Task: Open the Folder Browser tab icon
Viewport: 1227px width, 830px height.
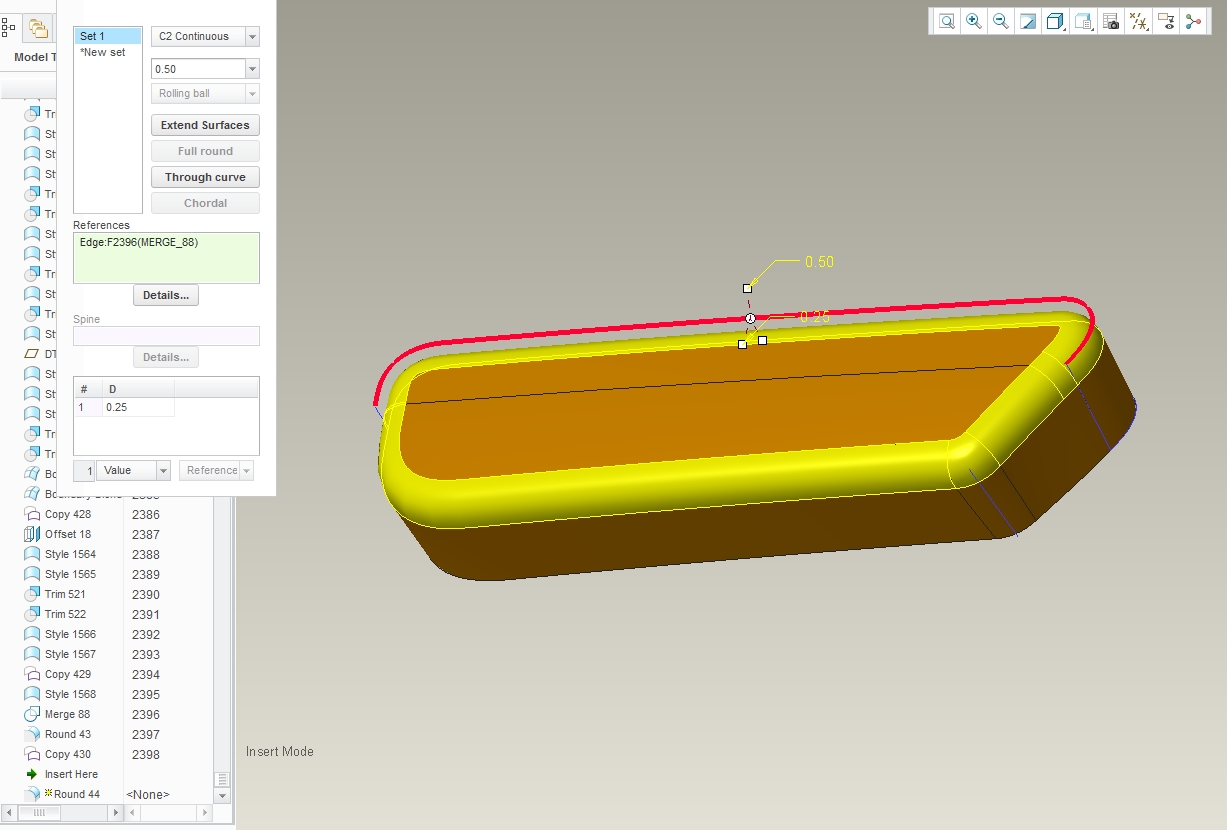Action: click(38, 28)
